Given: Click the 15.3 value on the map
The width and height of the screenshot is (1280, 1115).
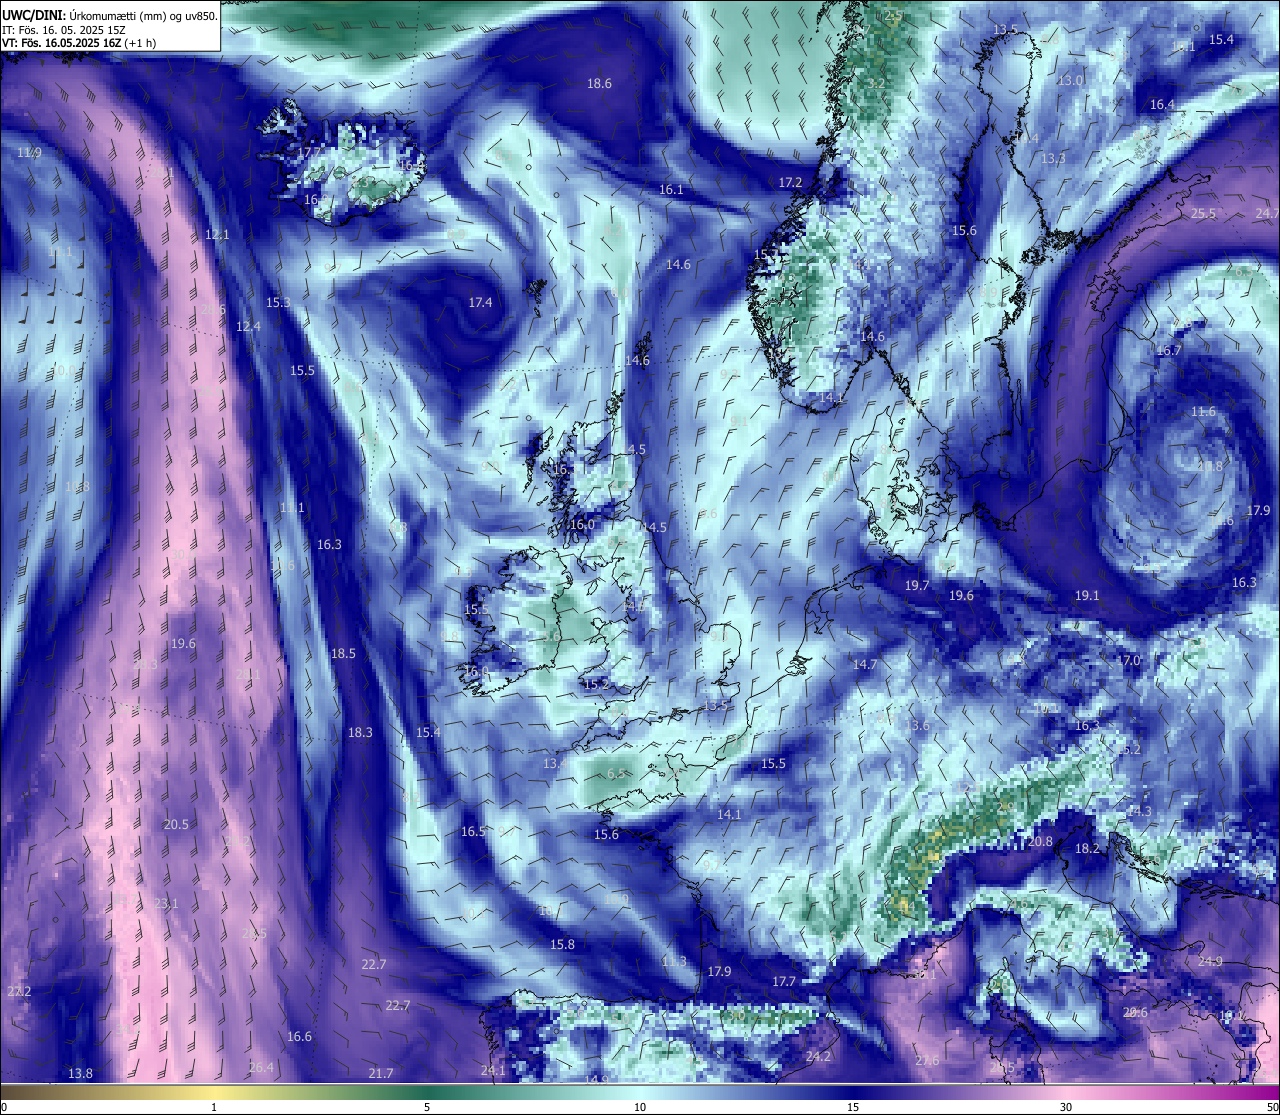Looking at the screenshot, I should pyautogui.click(x=278, y=302).
